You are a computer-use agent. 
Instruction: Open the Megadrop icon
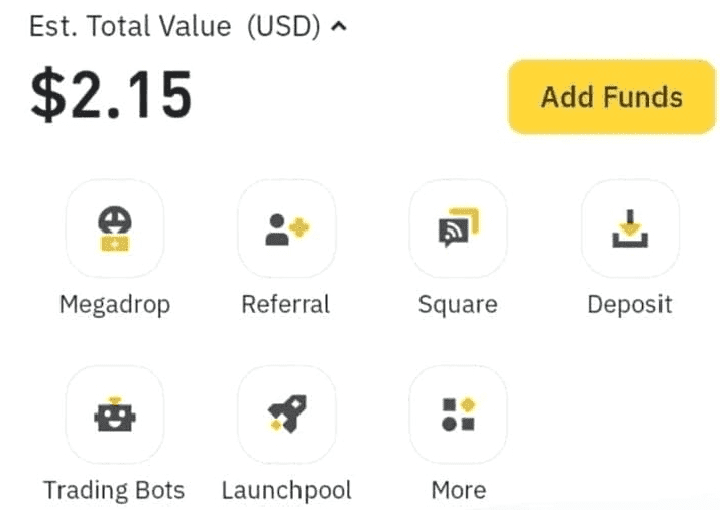[x=114, y=229]
